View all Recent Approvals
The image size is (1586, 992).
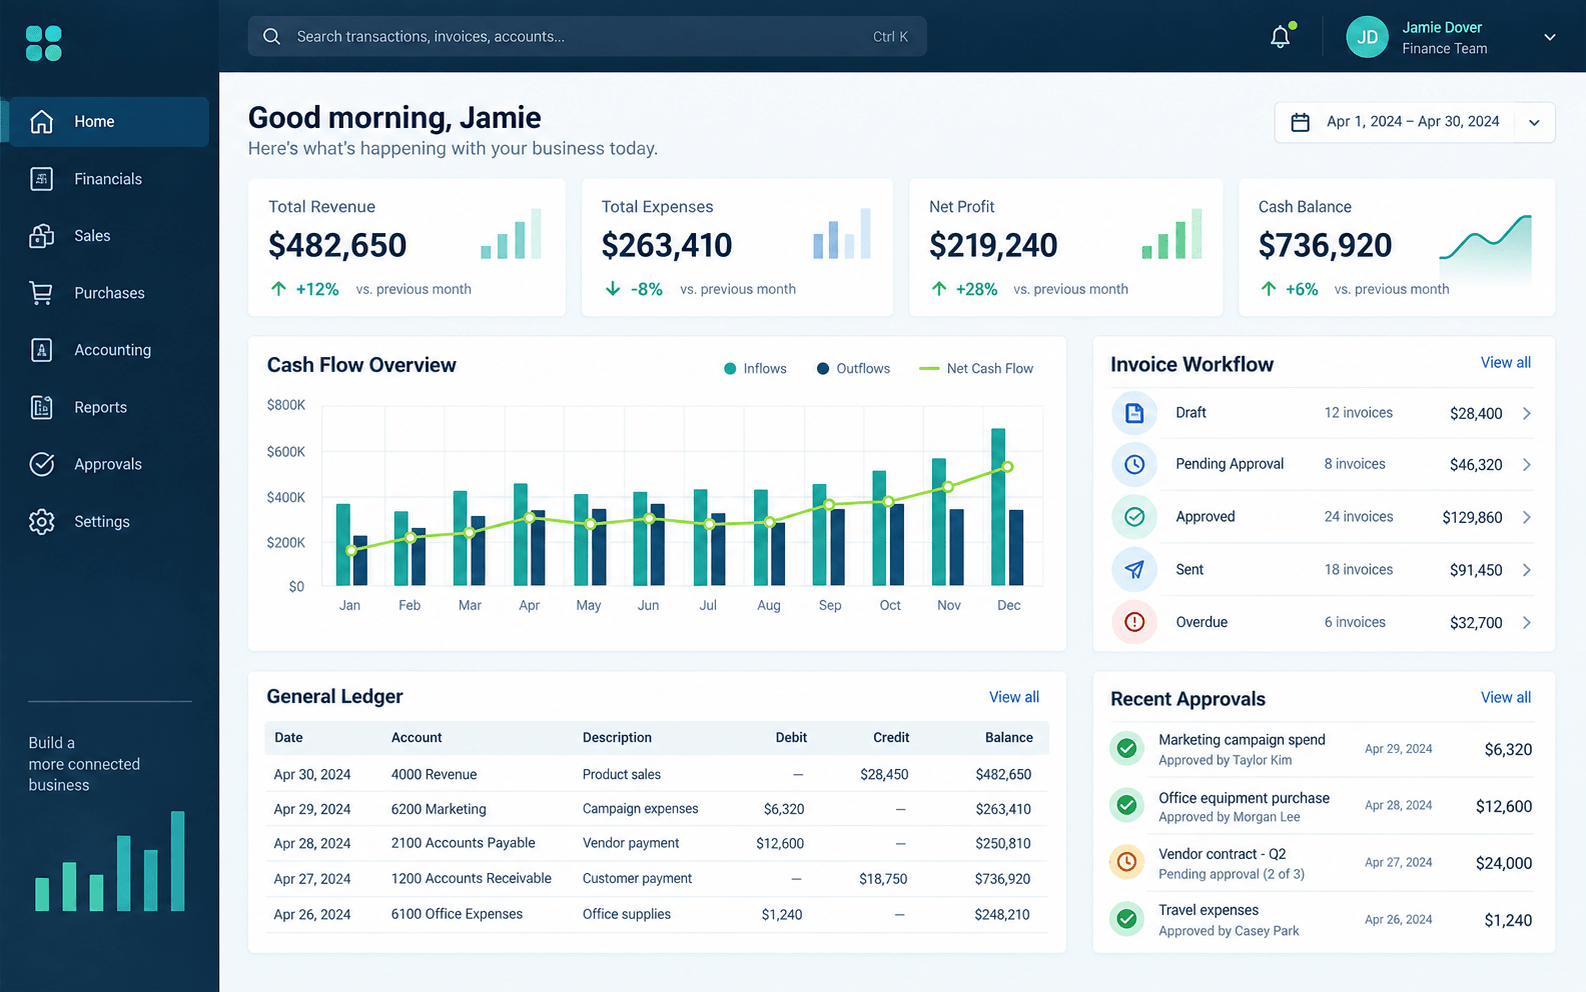(1505, 697)
